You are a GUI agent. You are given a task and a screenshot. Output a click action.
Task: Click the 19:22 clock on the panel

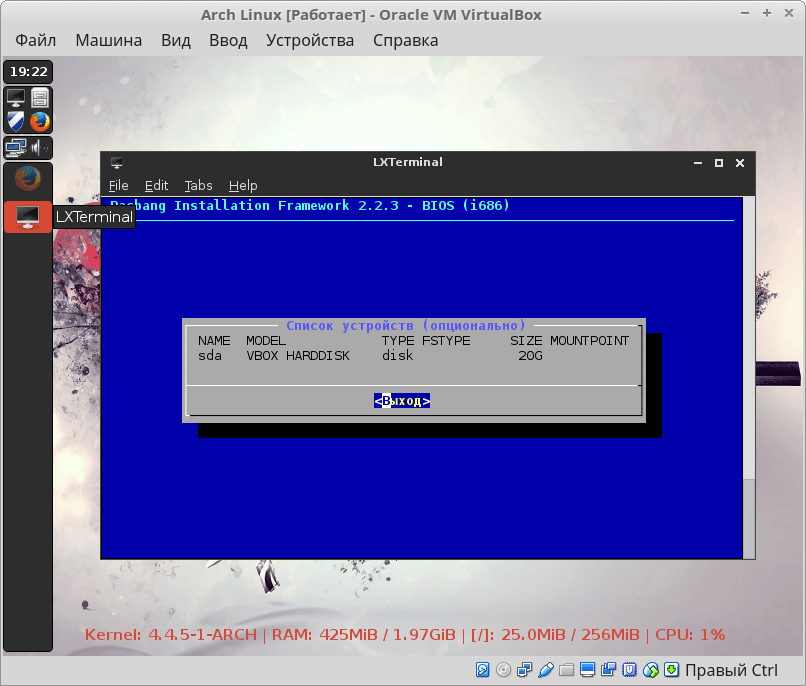coord(28,72)
